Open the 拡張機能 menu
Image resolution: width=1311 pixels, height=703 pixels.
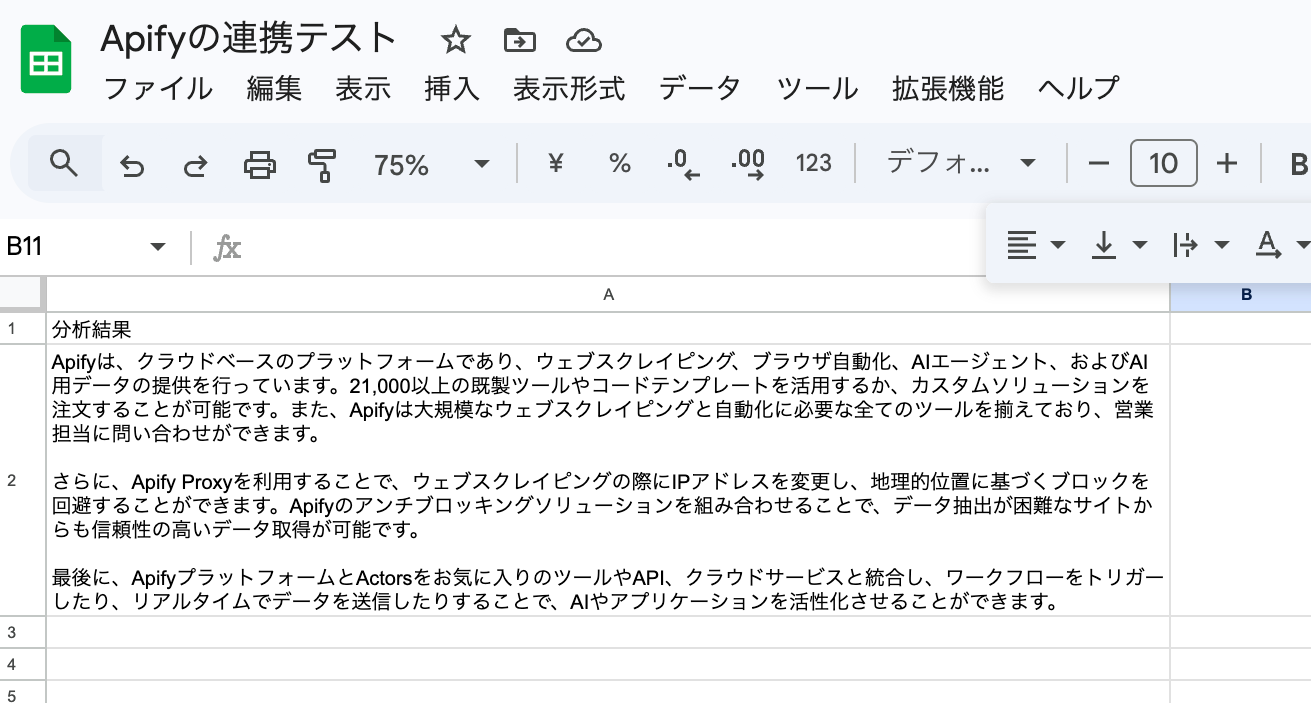[948, 89]
